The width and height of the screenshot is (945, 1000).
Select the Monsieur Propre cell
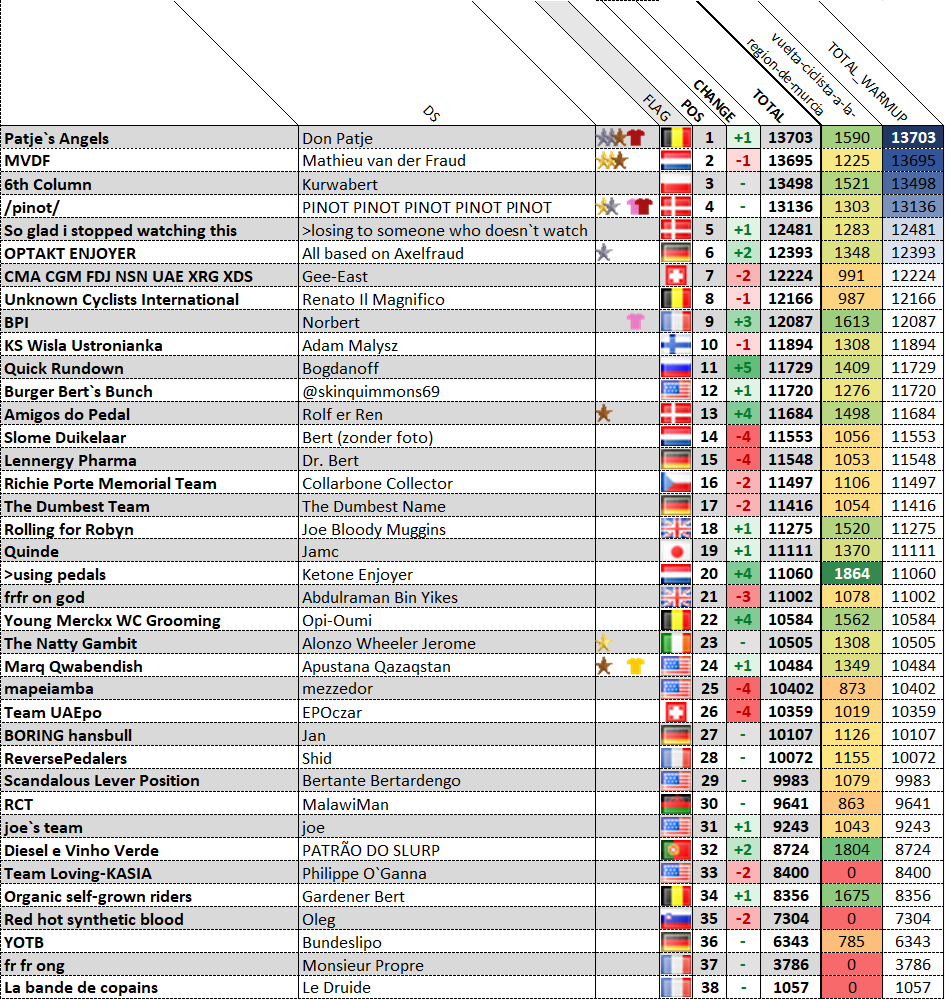click(x=446, y=965)
